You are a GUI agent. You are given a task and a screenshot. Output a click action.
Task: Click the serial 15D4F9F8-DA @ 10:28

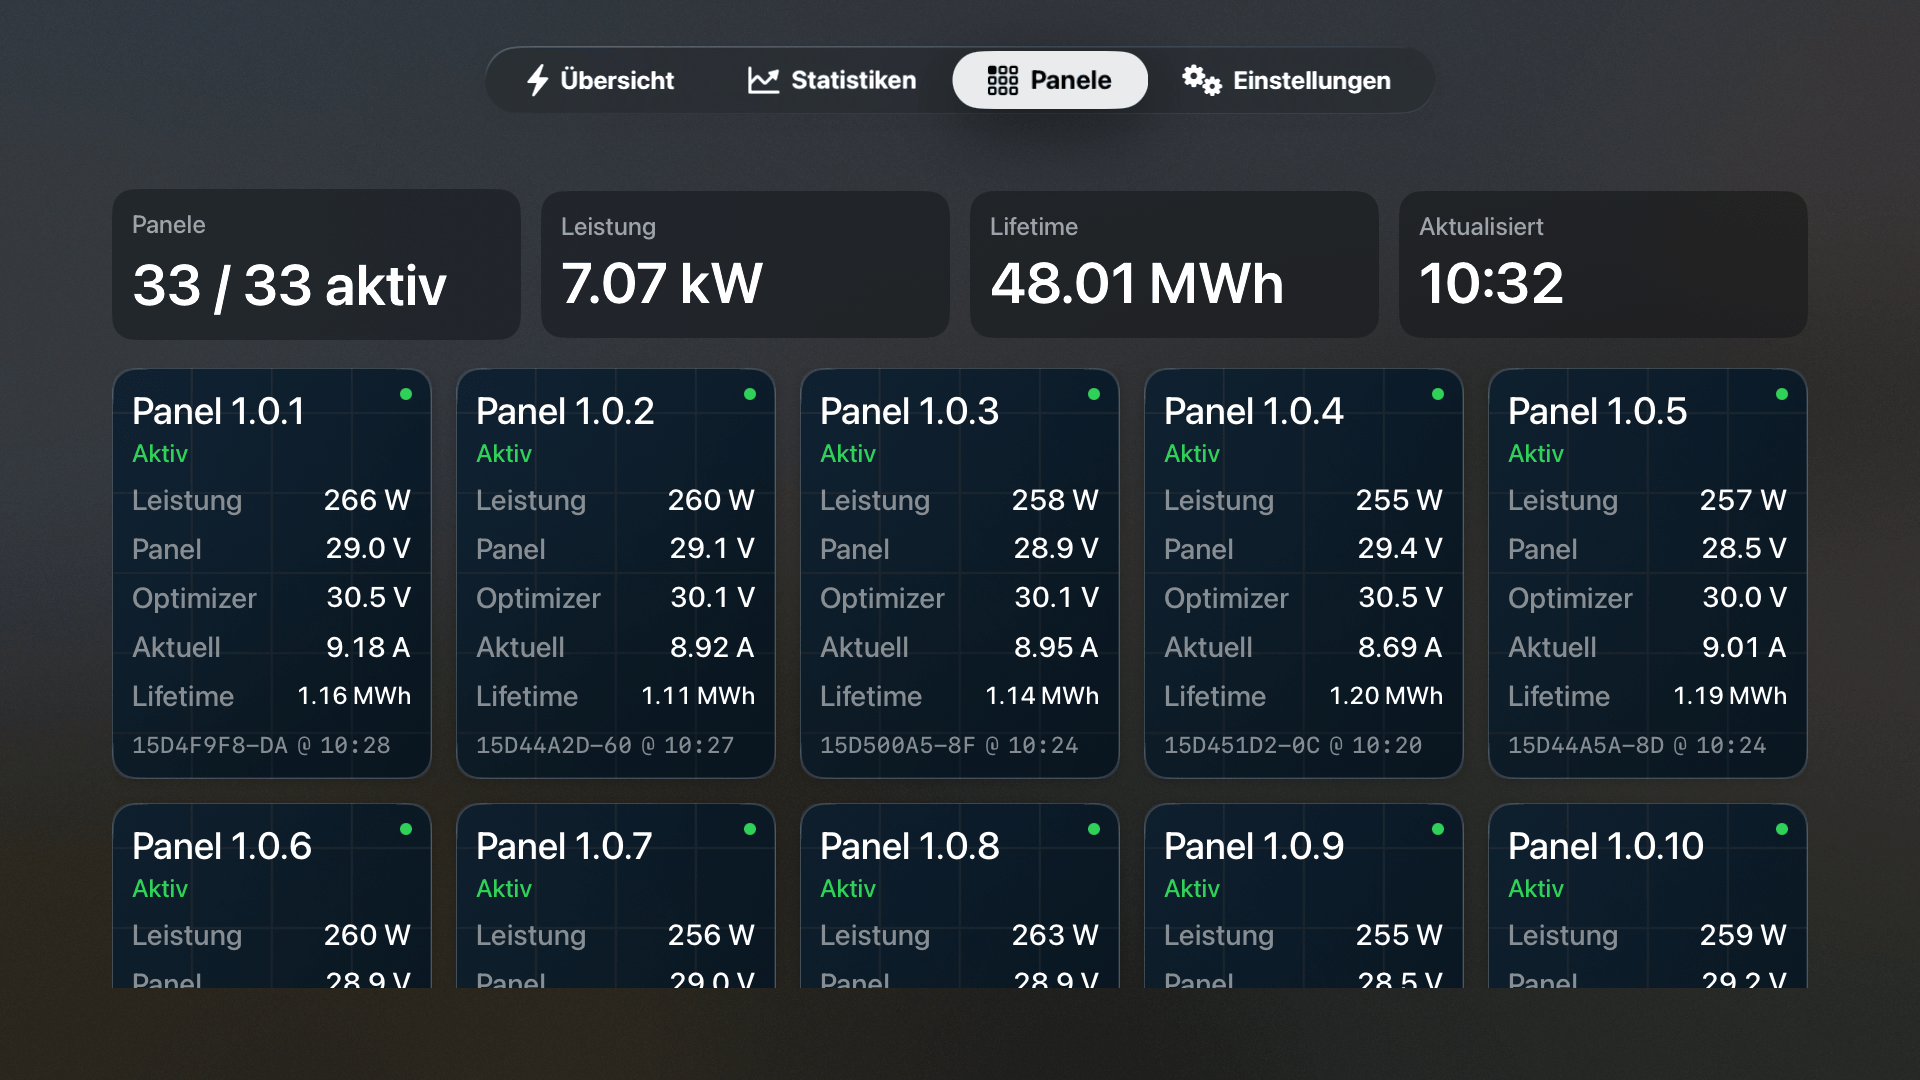tap(261, 745)
